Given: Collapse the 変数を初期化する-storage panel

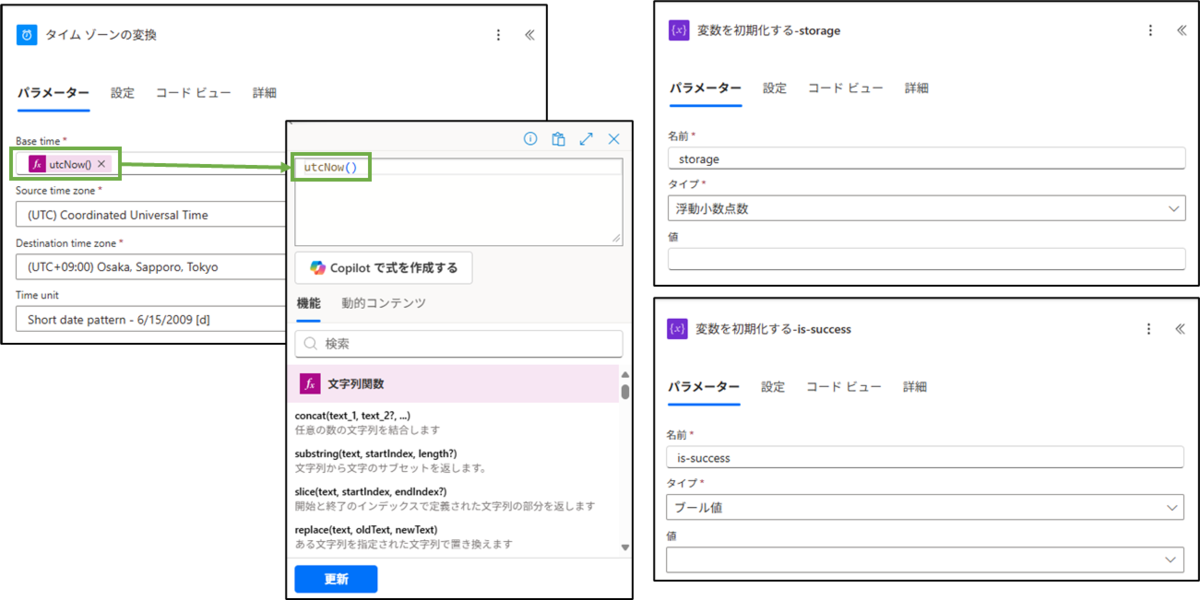Looking at the screenshot, I should coord(1181,30).
